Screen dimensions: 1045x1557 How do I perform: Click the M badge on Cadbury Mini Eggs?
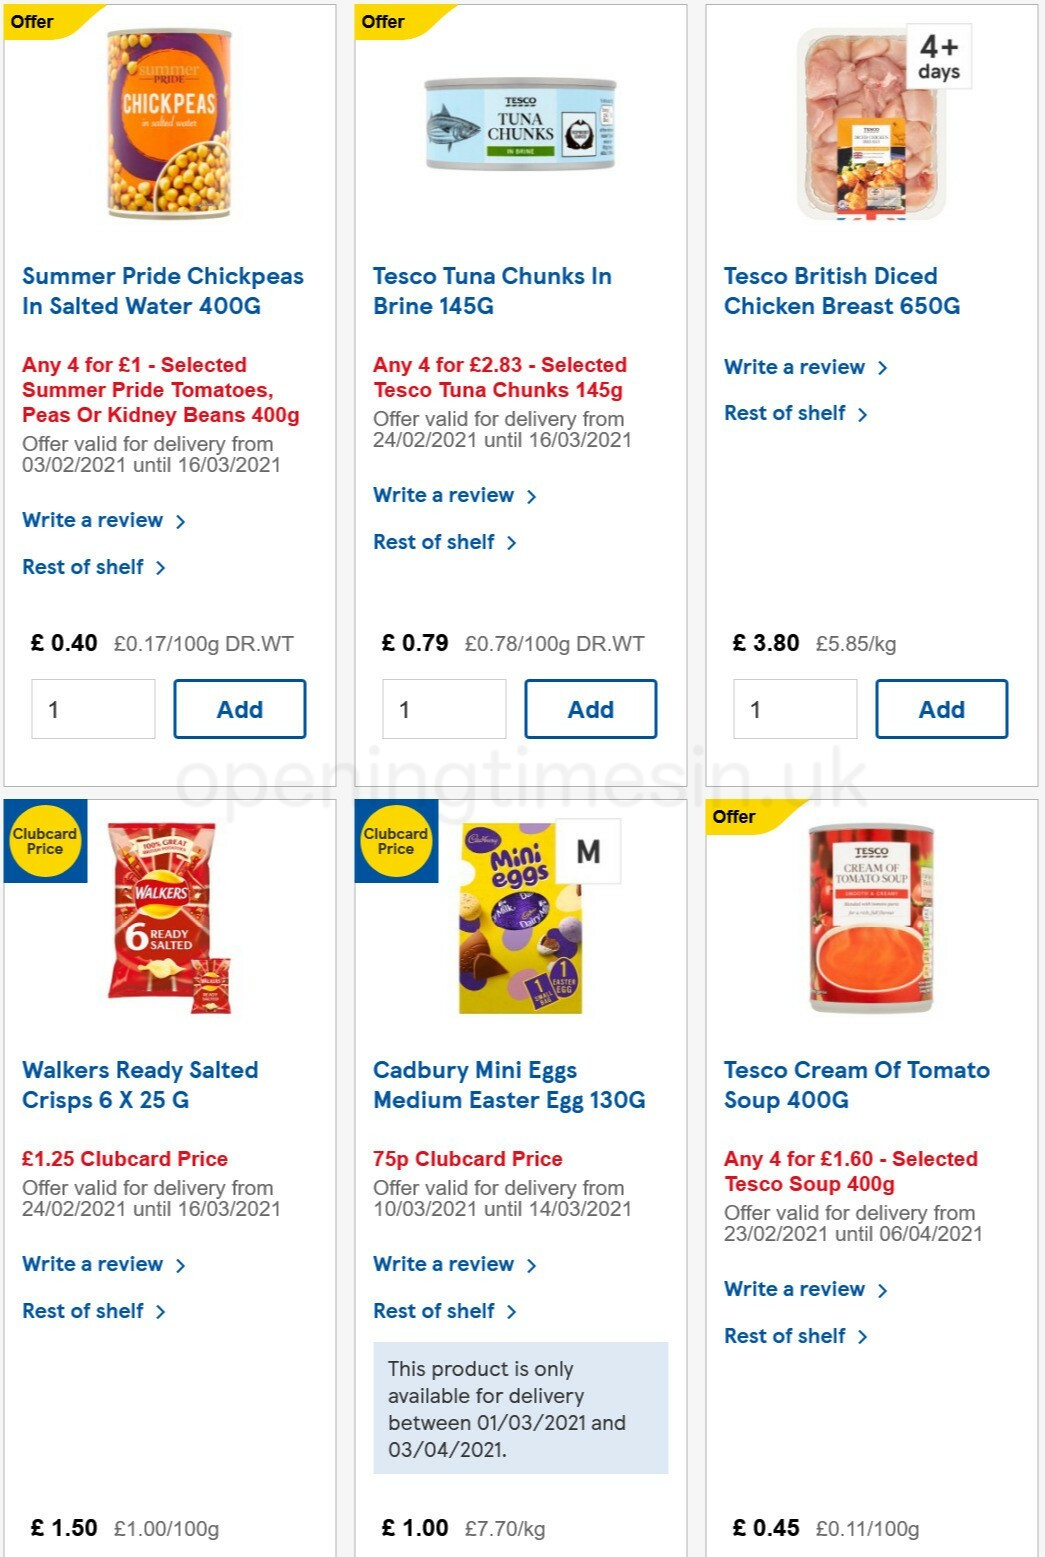[590, 851]
